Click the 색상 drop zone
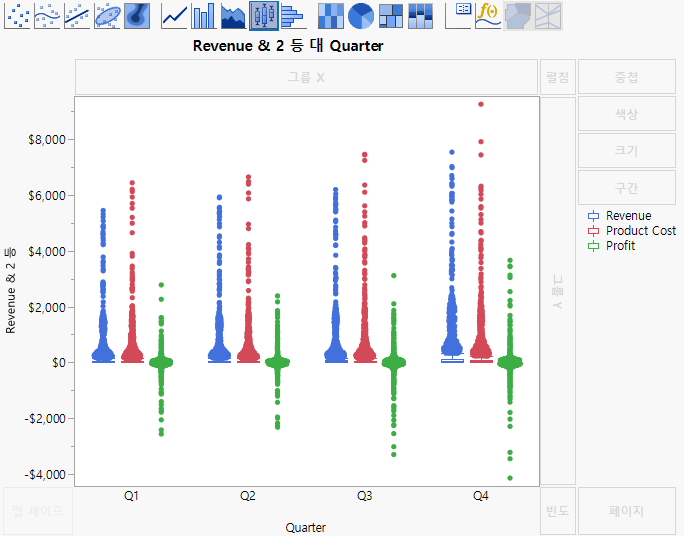The height and width of the screenshot is (536, 684). pos(626,114)
